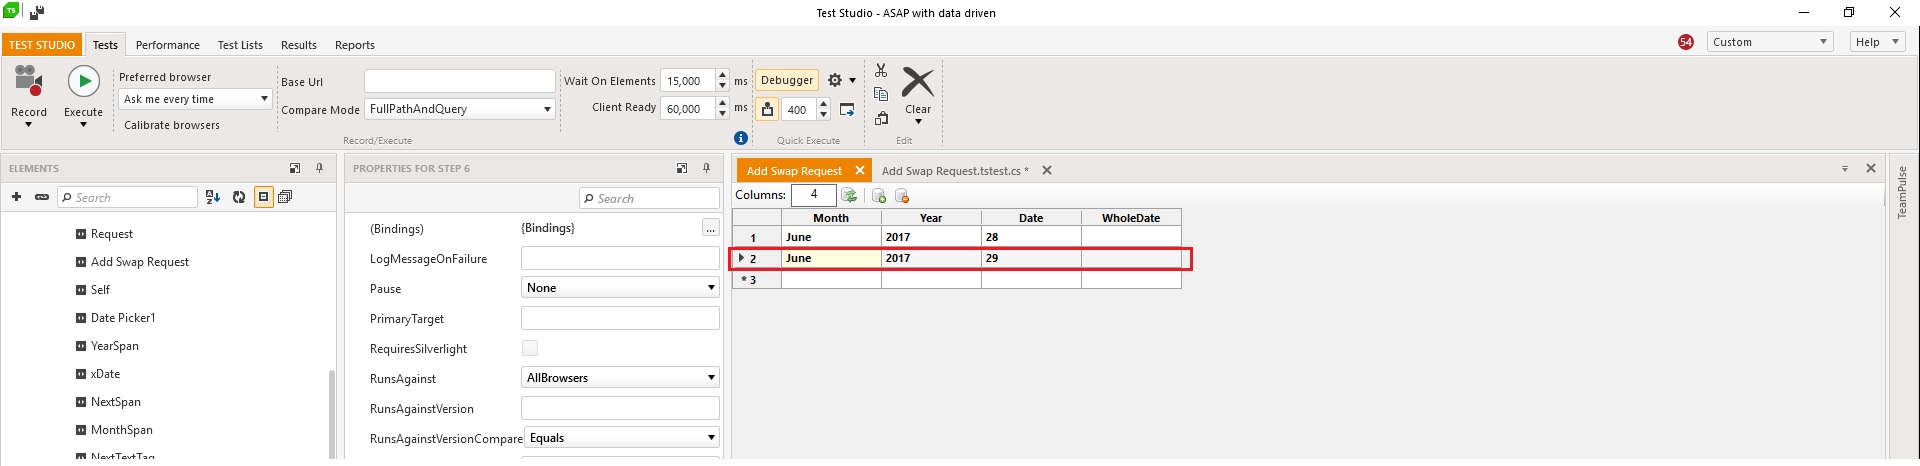Viewport: 1920px width, 466px height.
Task: Start a recording with the Record camera icon
Action: (28, 82)
